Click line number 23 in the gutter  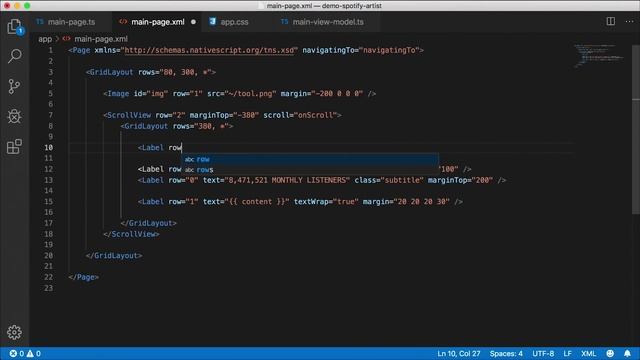coord(49,288)
